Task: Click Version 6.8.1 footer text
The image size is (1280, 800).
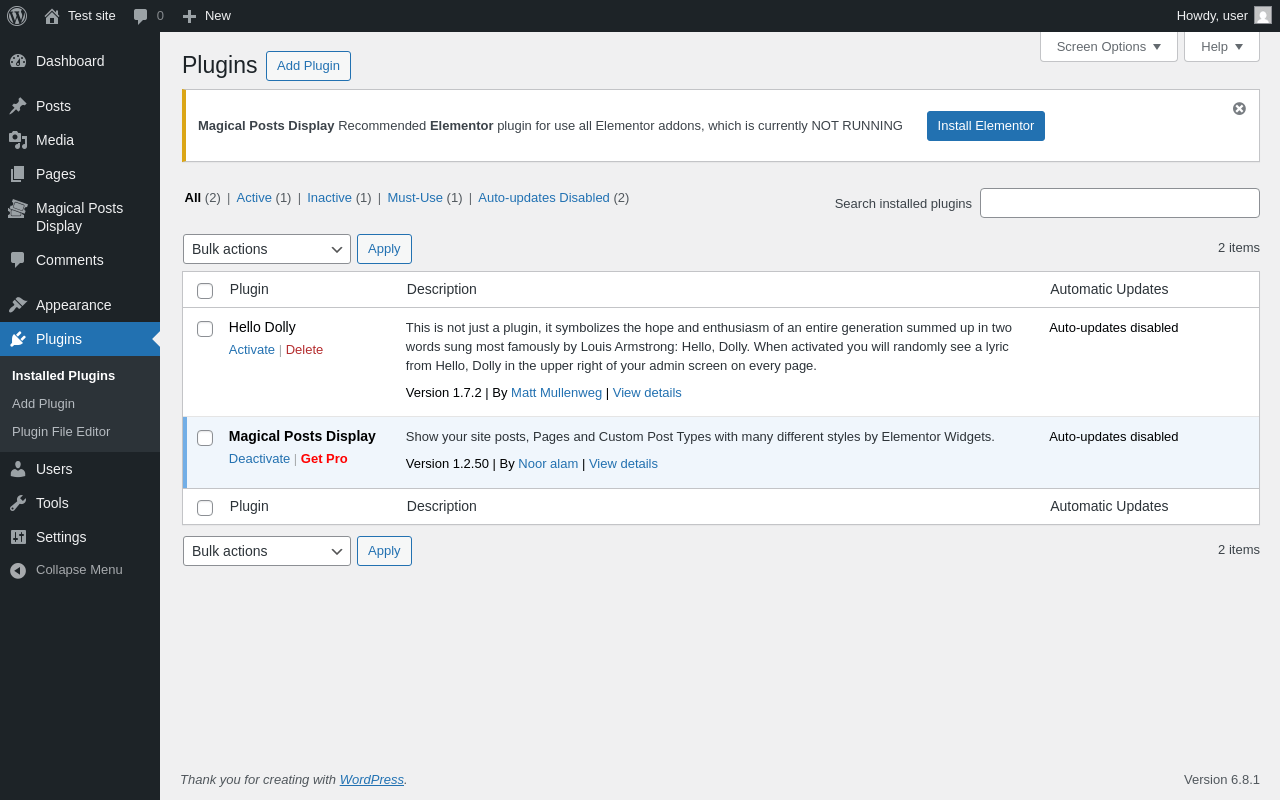Action: click(1222, 780)
